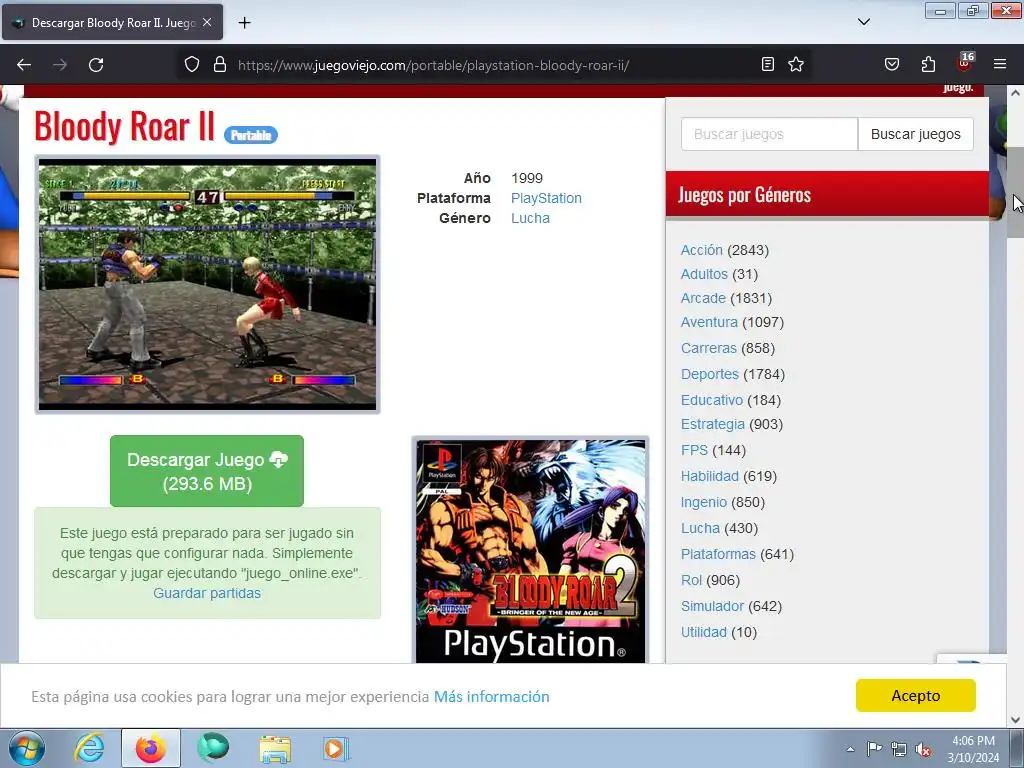Screen dimensions: 1024x768
Task: Open the FPS genre category
Action: (694, 451)
